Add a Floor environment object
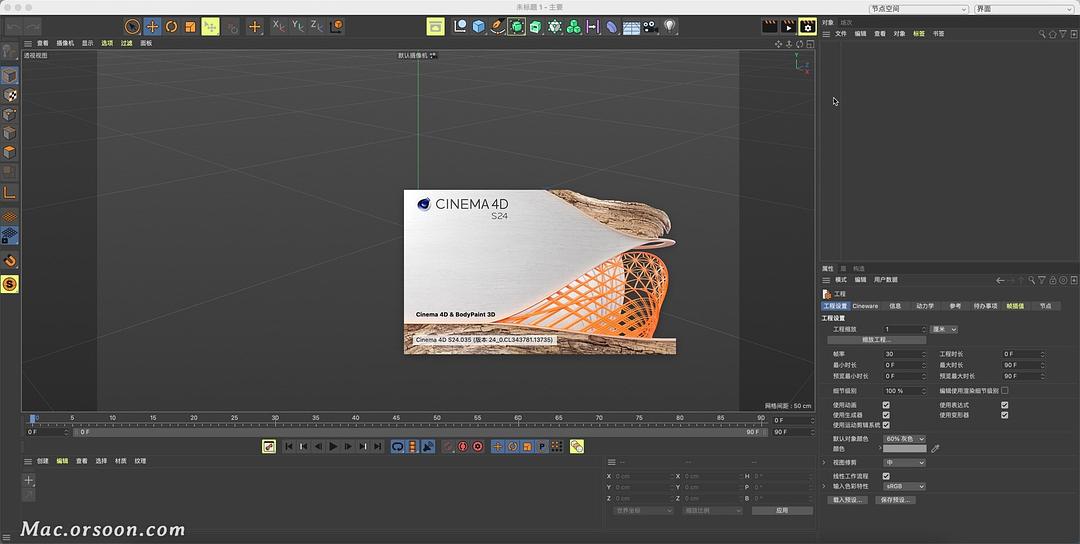 point(632,28)
